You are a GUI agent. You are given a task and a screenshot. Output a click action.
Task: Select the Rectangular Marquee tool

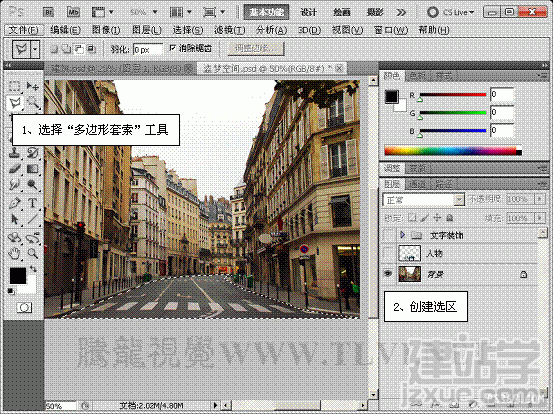(14, 86)
